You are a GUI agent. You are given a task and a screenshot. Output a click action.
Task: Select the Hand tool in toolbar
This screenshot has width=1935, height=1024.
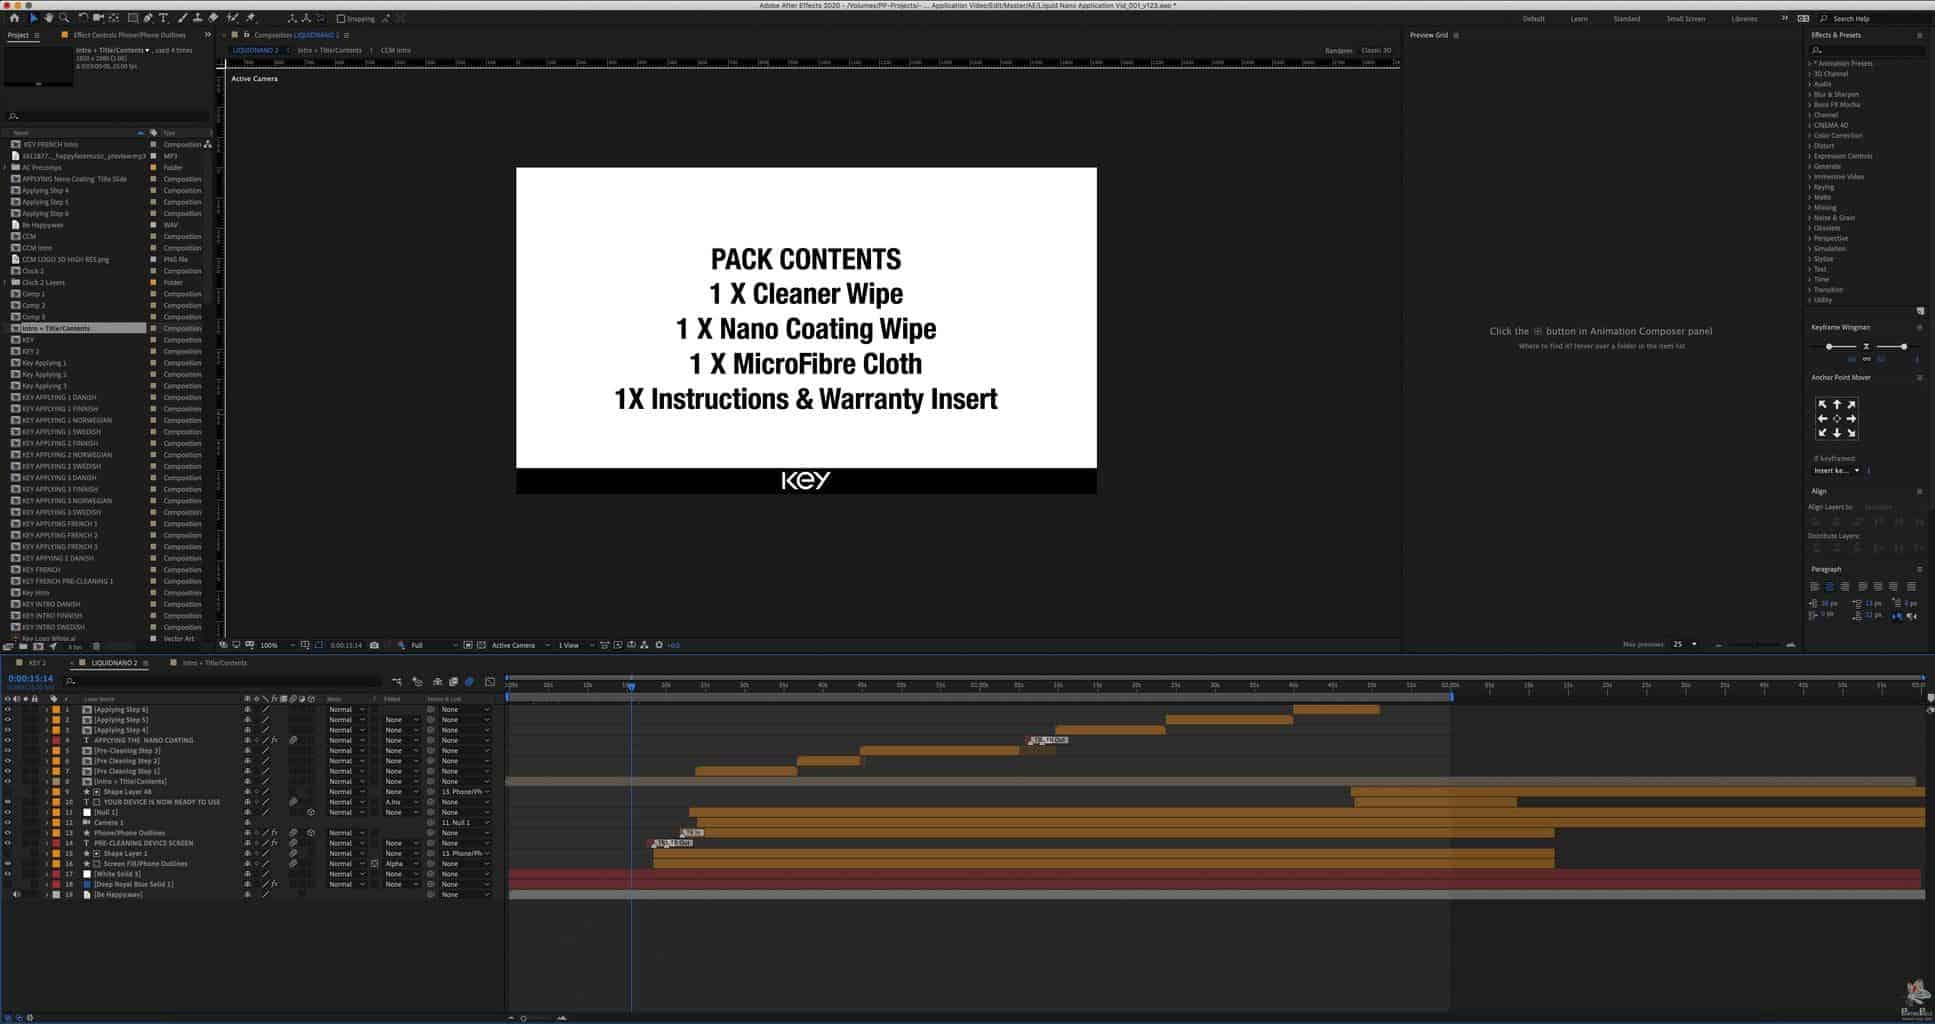pos(48,18)
